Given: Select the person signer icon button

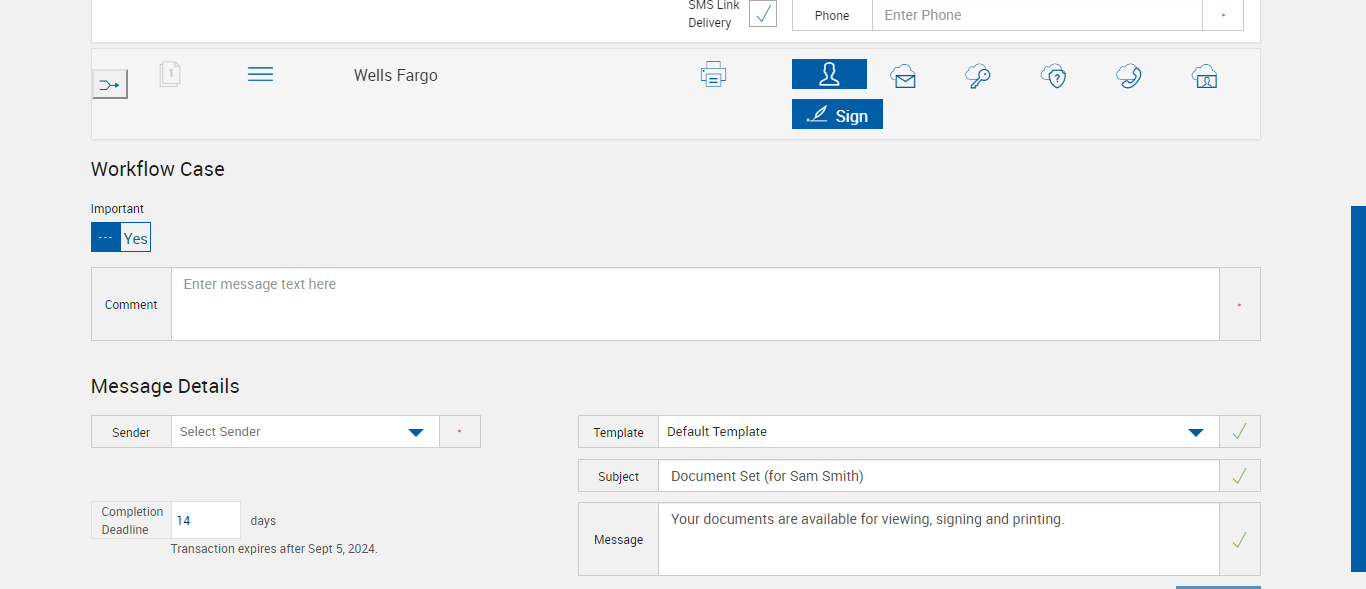Looking at the screenshot, I should coord(829,74).
